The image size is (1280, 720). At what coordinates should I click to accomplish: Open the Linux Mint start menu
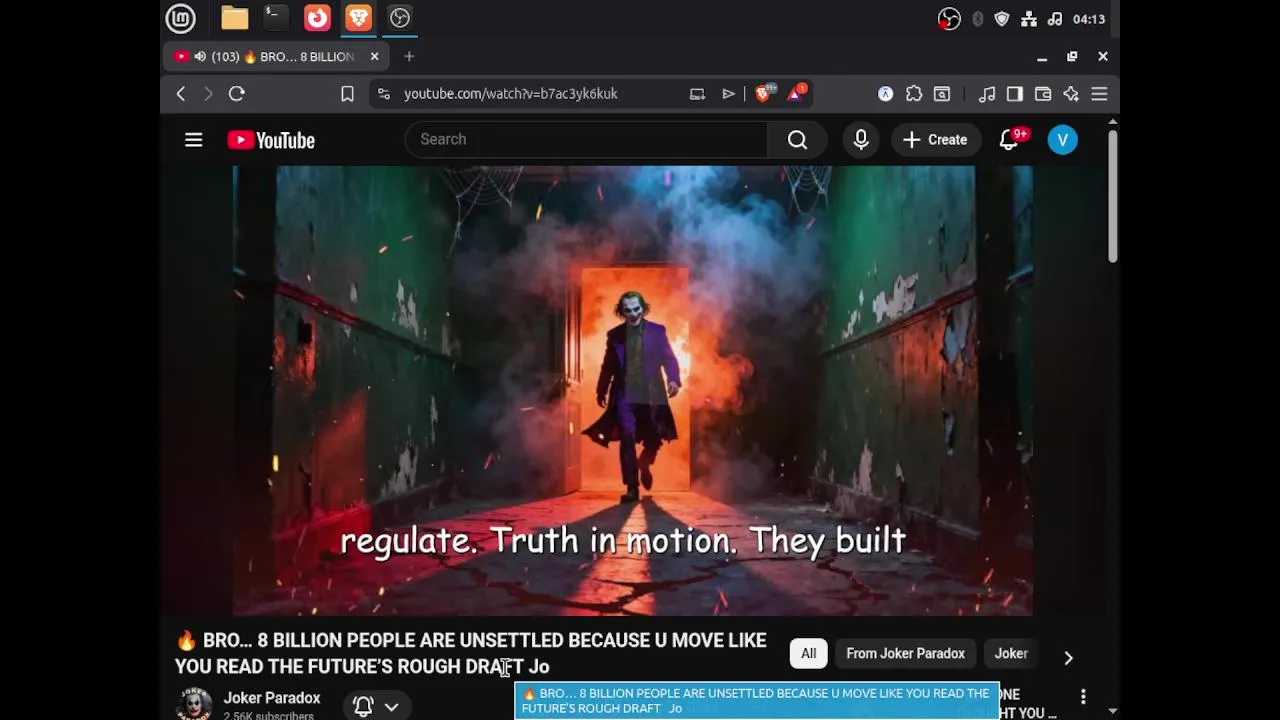(180, 18)
